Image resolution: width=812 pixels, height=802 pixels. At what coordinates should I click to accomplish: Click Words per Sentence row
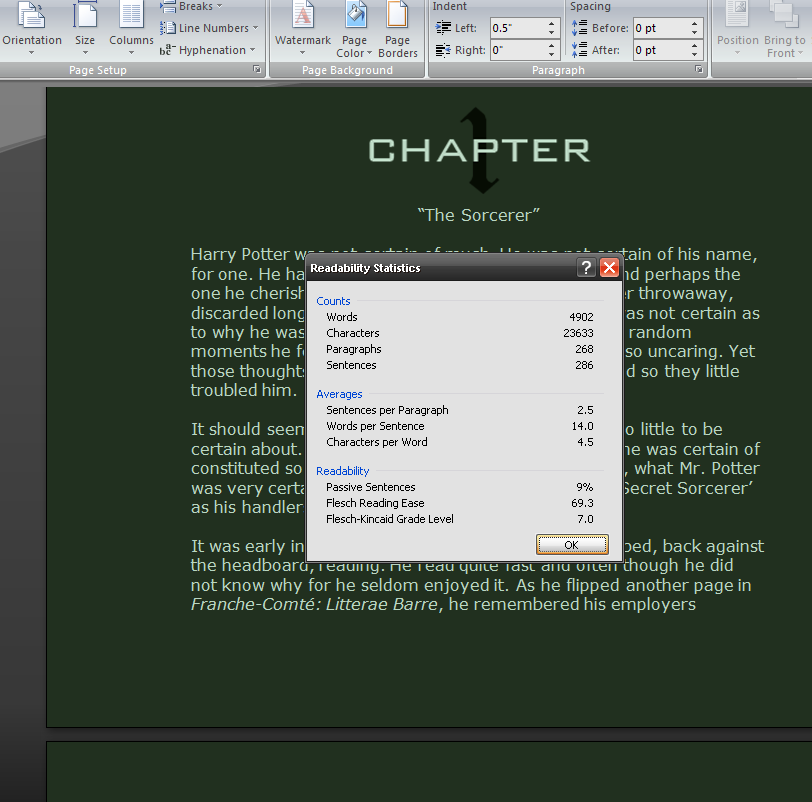click(x=459, y=426)
